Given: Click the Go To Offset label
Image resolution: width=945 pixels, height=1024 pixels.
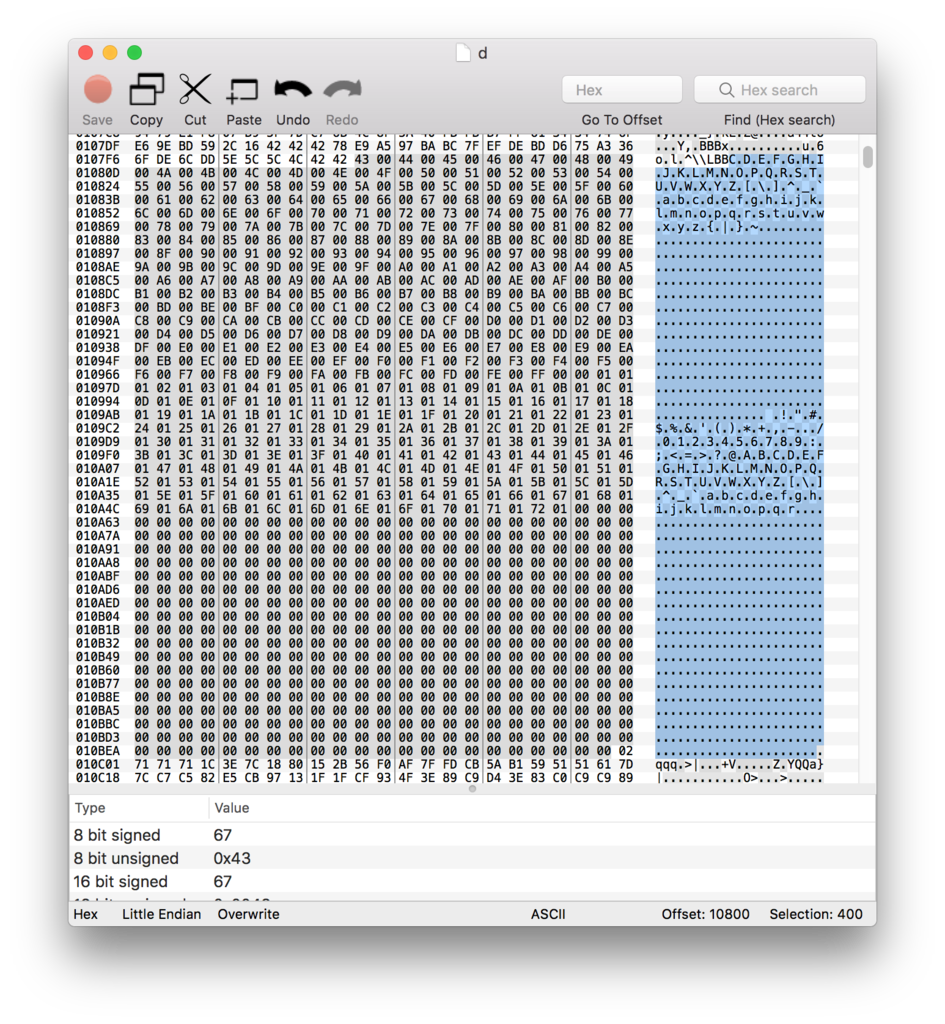Looking at the screenshot, I should [622, 120].
